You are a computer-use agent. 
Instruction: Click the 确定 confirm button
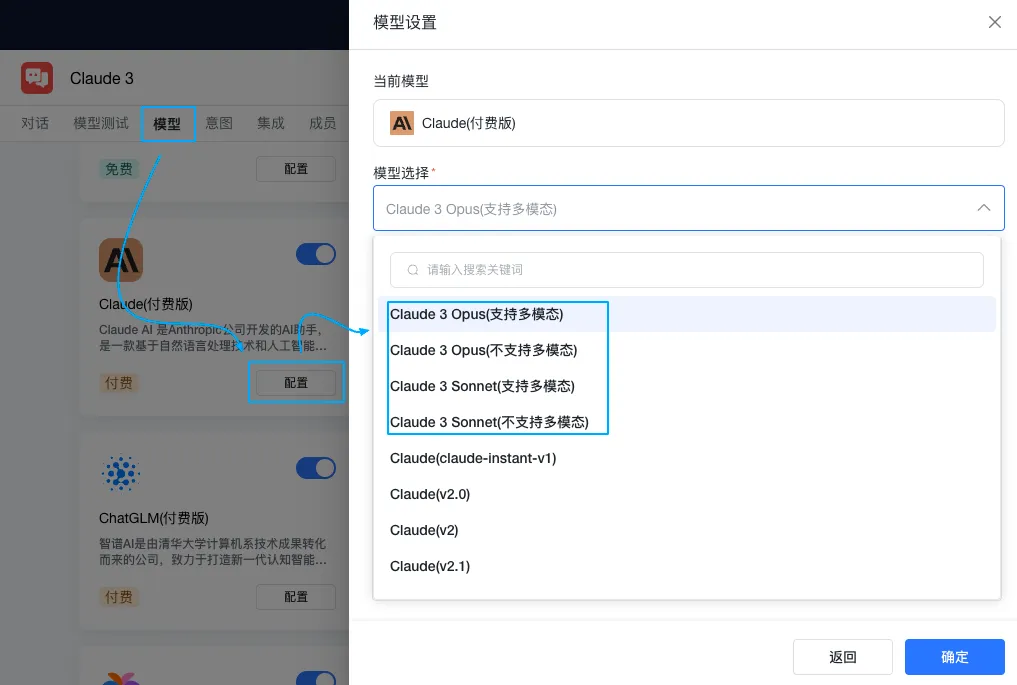tap(955, 657)
